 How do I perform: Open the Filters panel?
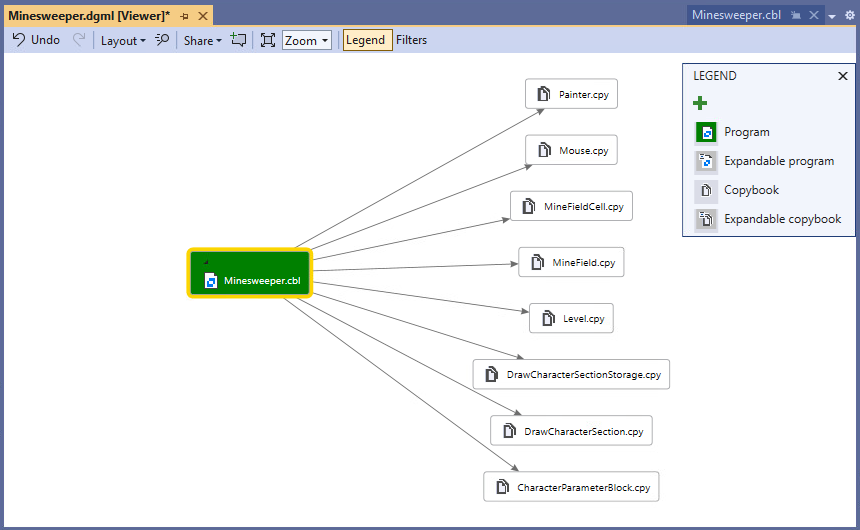coord(411,40)
